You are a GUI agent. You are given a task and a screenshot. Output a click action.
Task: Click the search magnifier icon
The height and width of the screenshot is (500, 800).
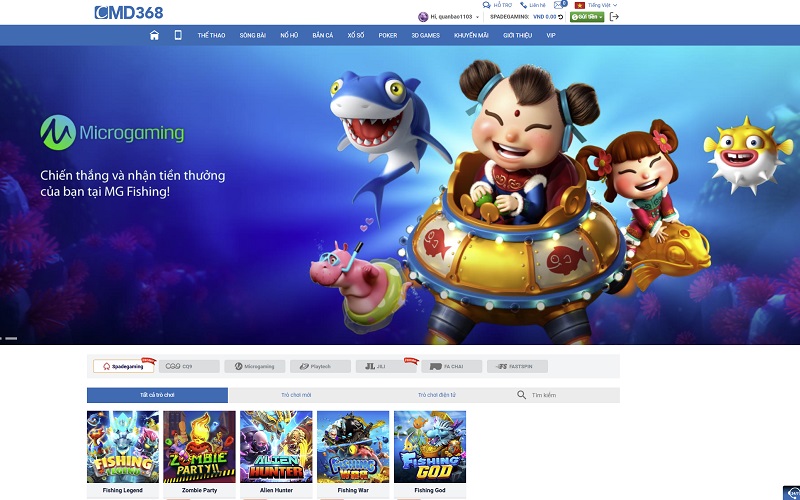tap(521, 395)
